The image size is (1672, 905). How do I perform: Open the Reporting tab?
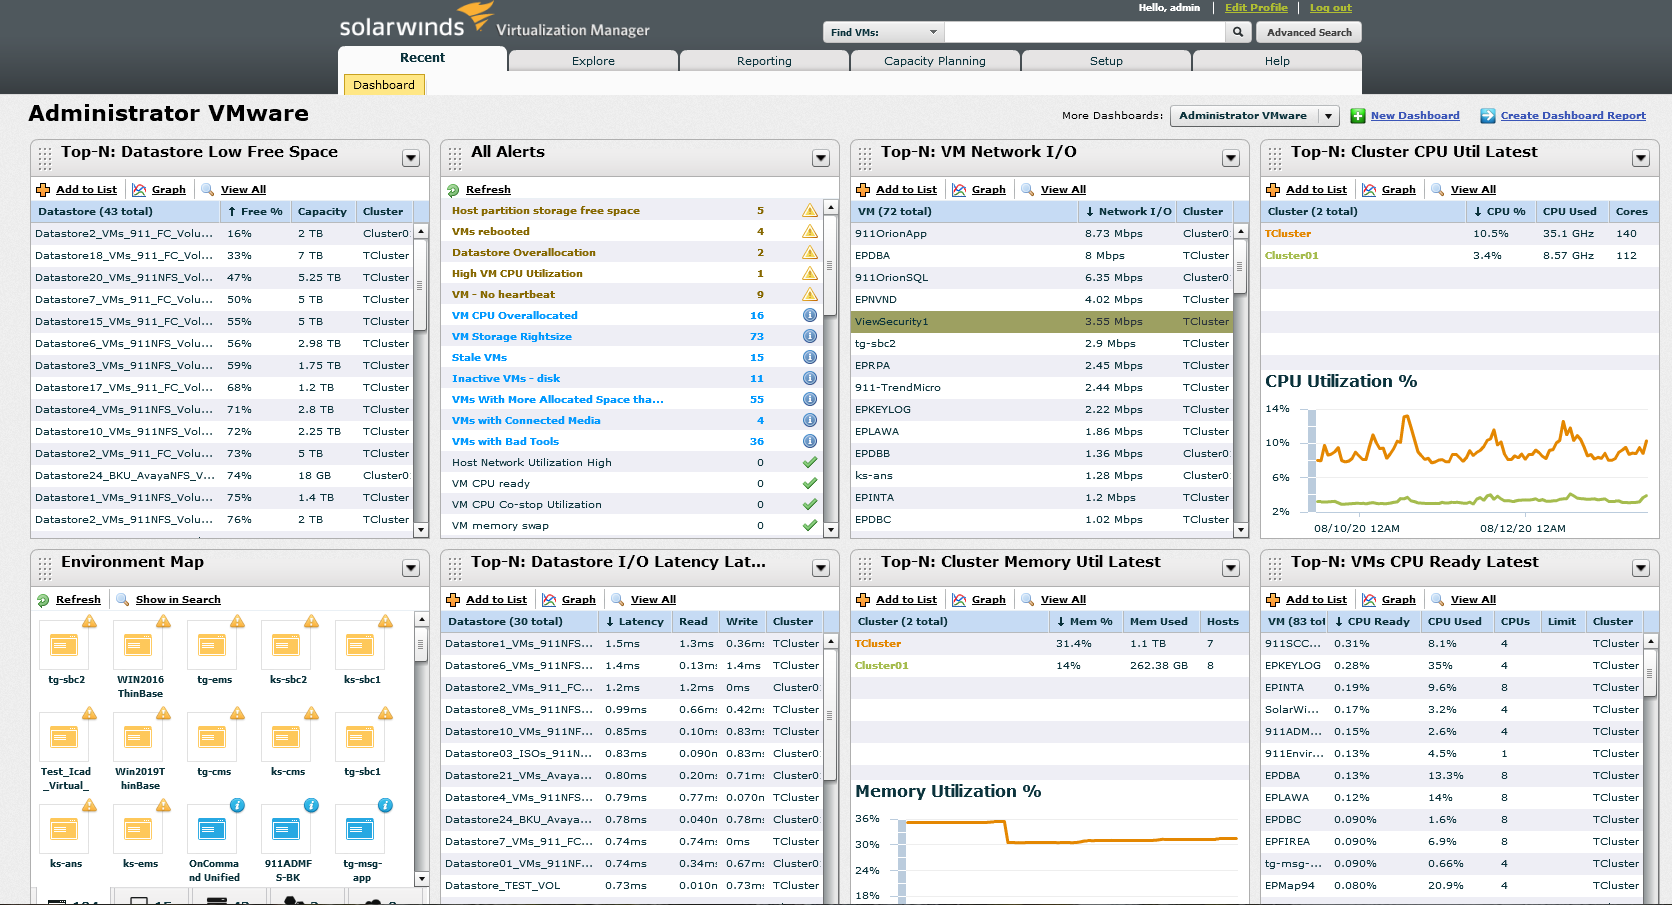coord(765,61)
